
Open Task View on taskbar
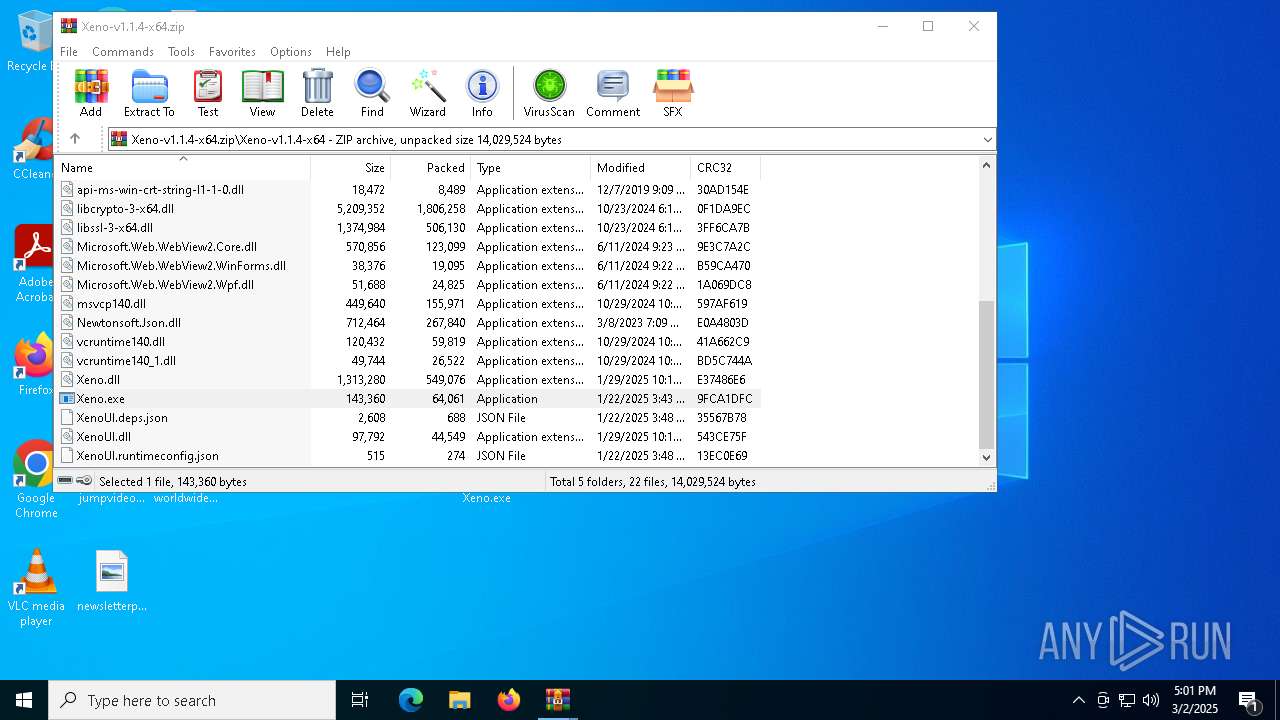click(360, 700)
